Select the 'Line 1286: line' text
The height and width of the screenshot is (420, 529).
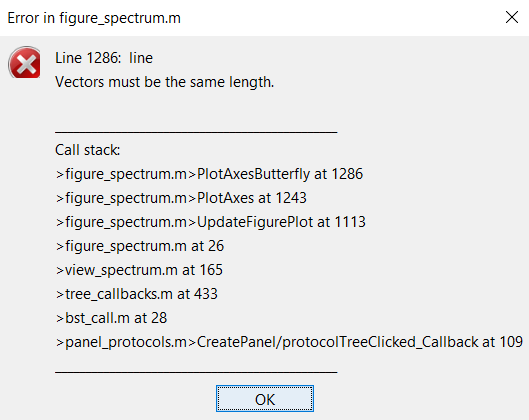coord(104,58)
